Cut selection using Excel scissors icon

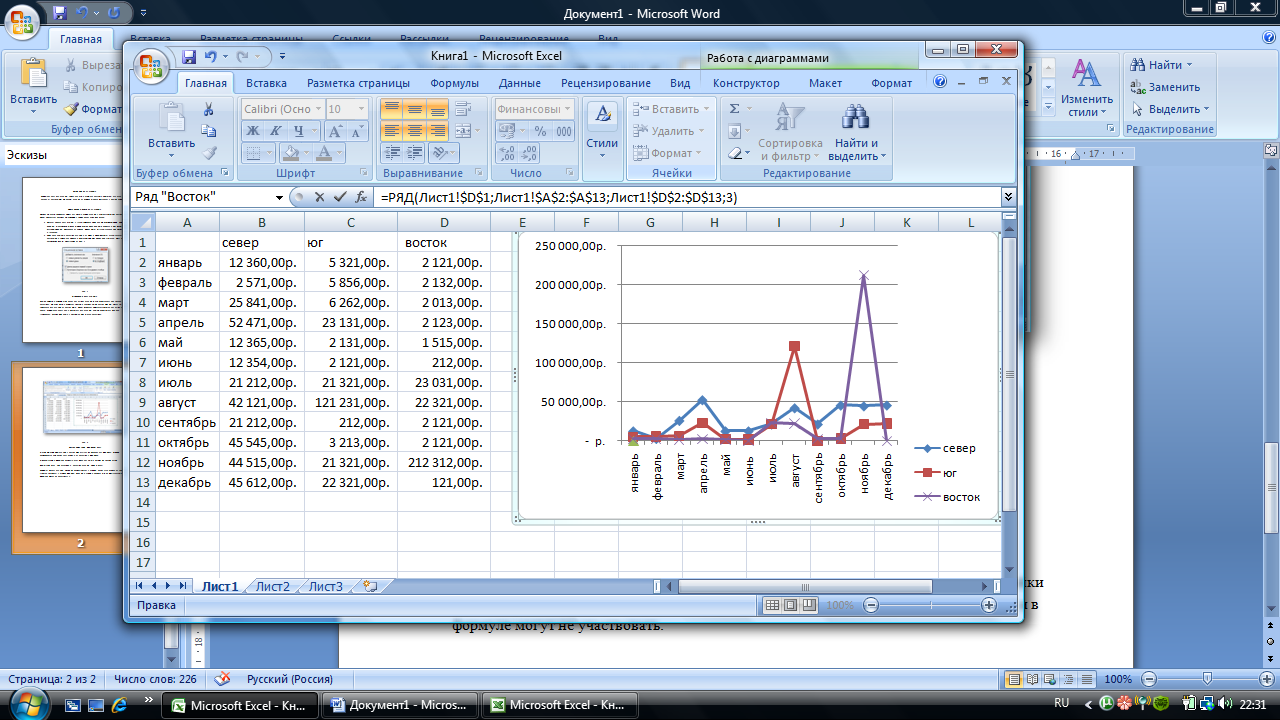(208, 109)
